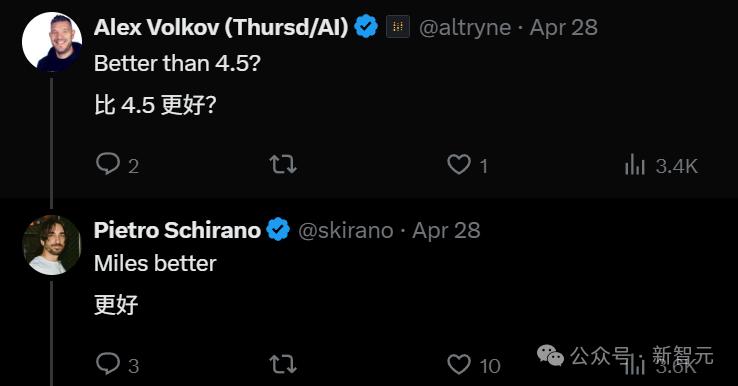738x386 pixels.
Task: Click Alex Volkov's blue verified badge
Action: tap(366, 26)
